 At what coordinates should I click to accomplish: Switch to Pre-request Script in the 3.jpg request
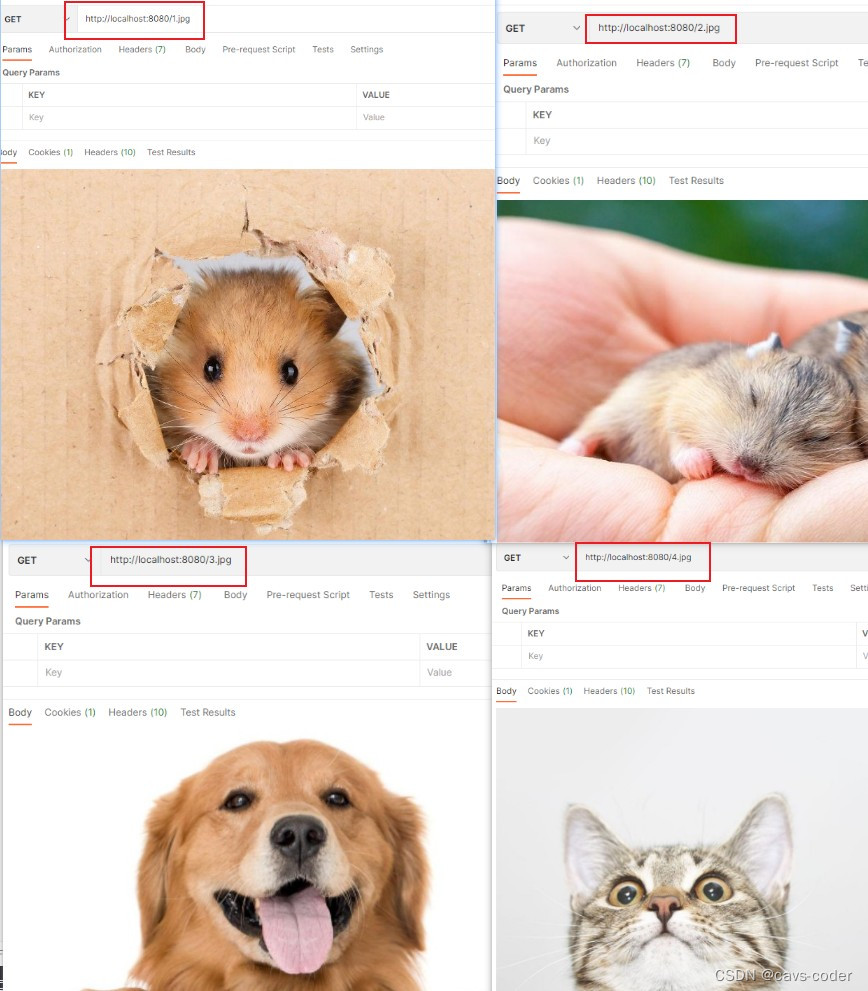(308, 595)
